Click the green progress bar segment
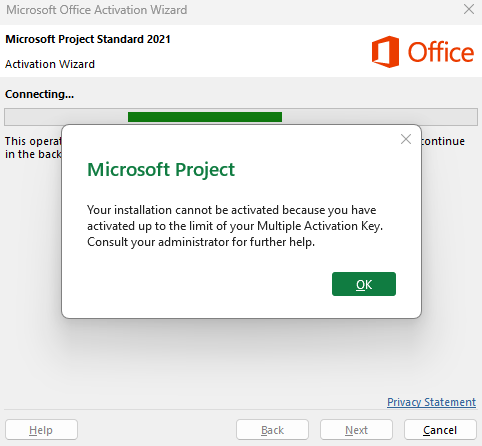Viewport: 482px width, 446px height. (205, 117)
